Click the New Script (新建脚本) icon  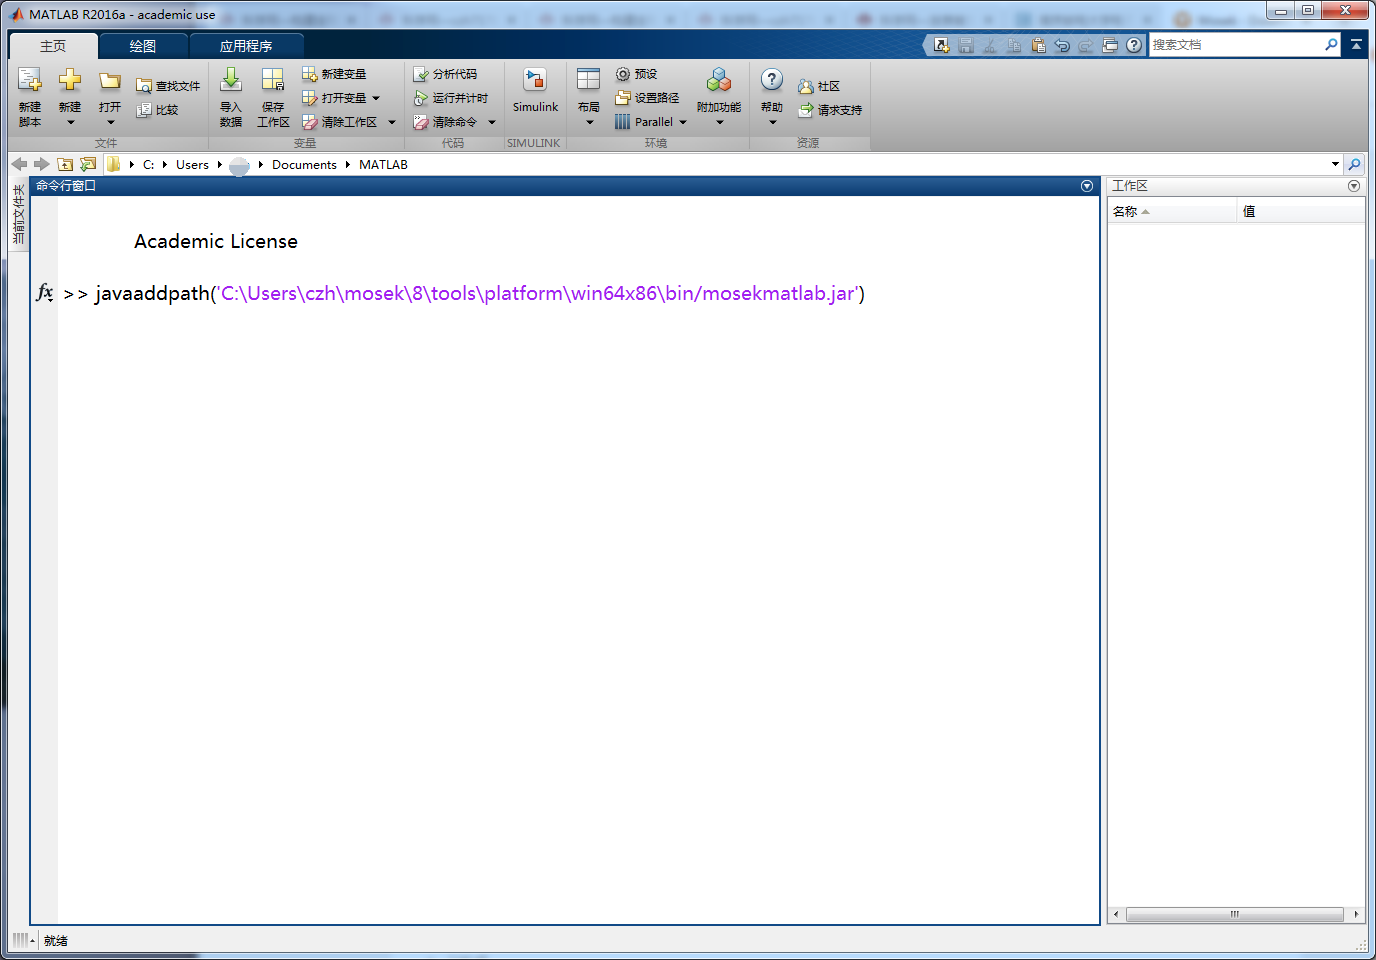30,80
